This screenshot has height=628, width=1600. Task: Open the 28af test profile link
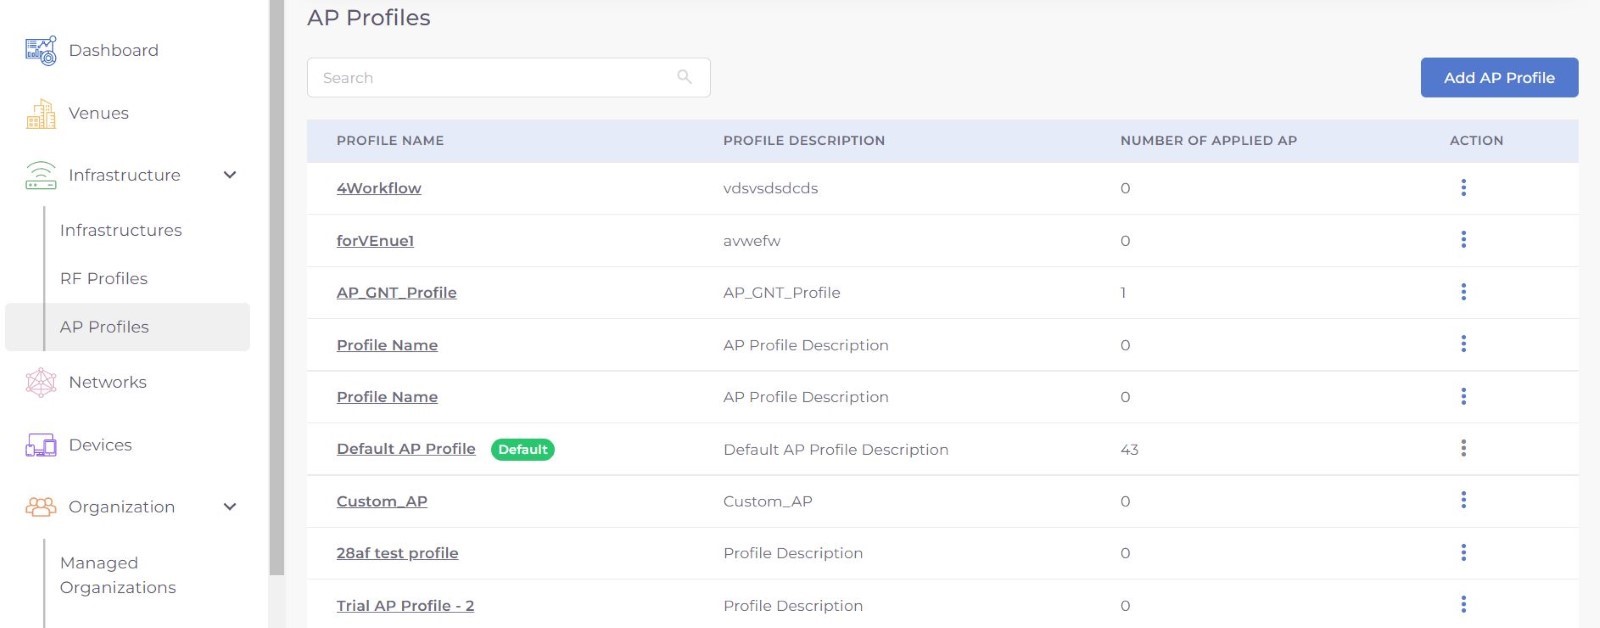[397, 553]
